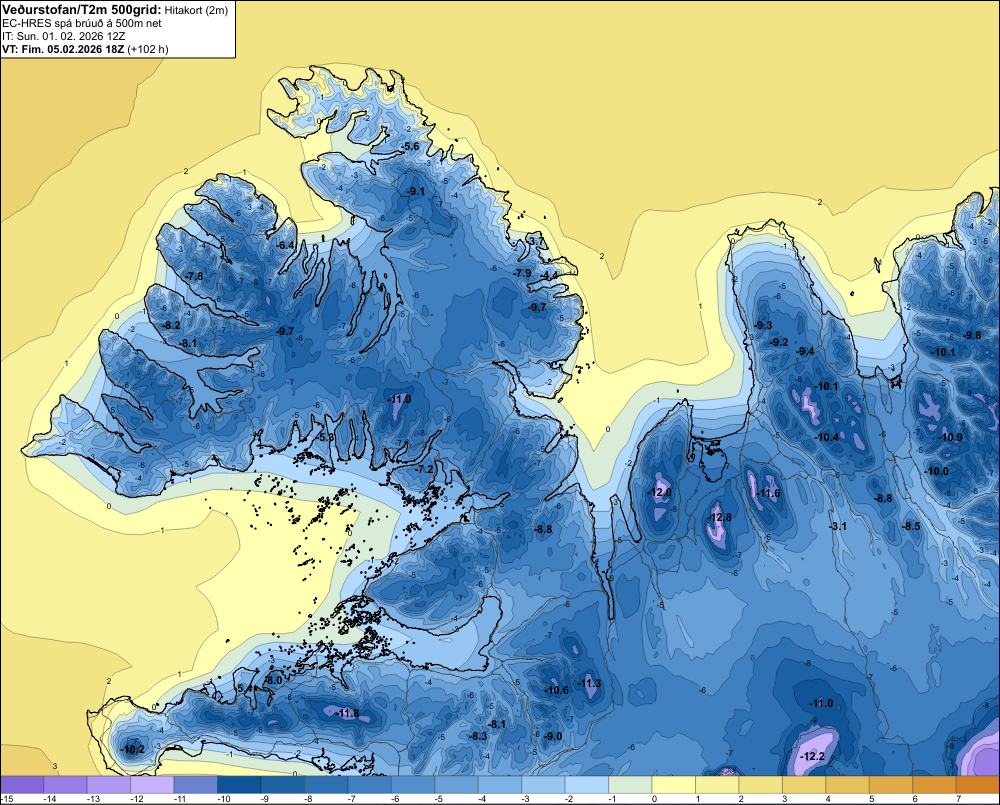Click the -9.2 temperature label
This screenshot has height=805, width=1000.
(779, 343)
